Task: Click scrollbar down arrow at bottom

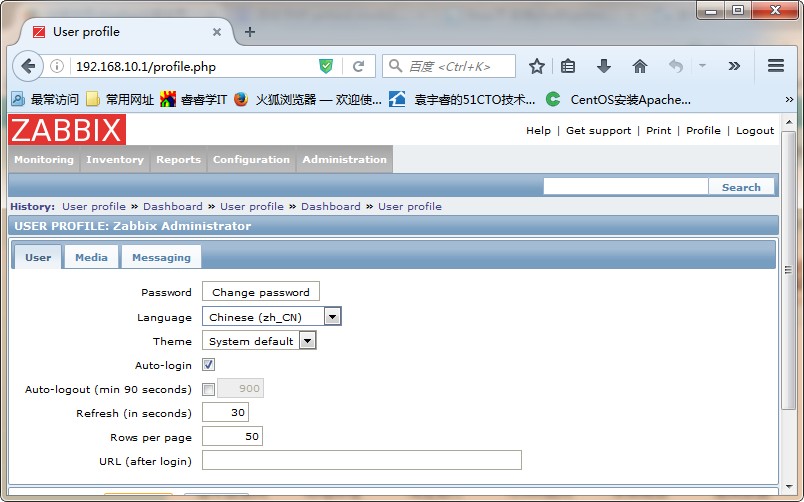Action: (x=789, y=486)
